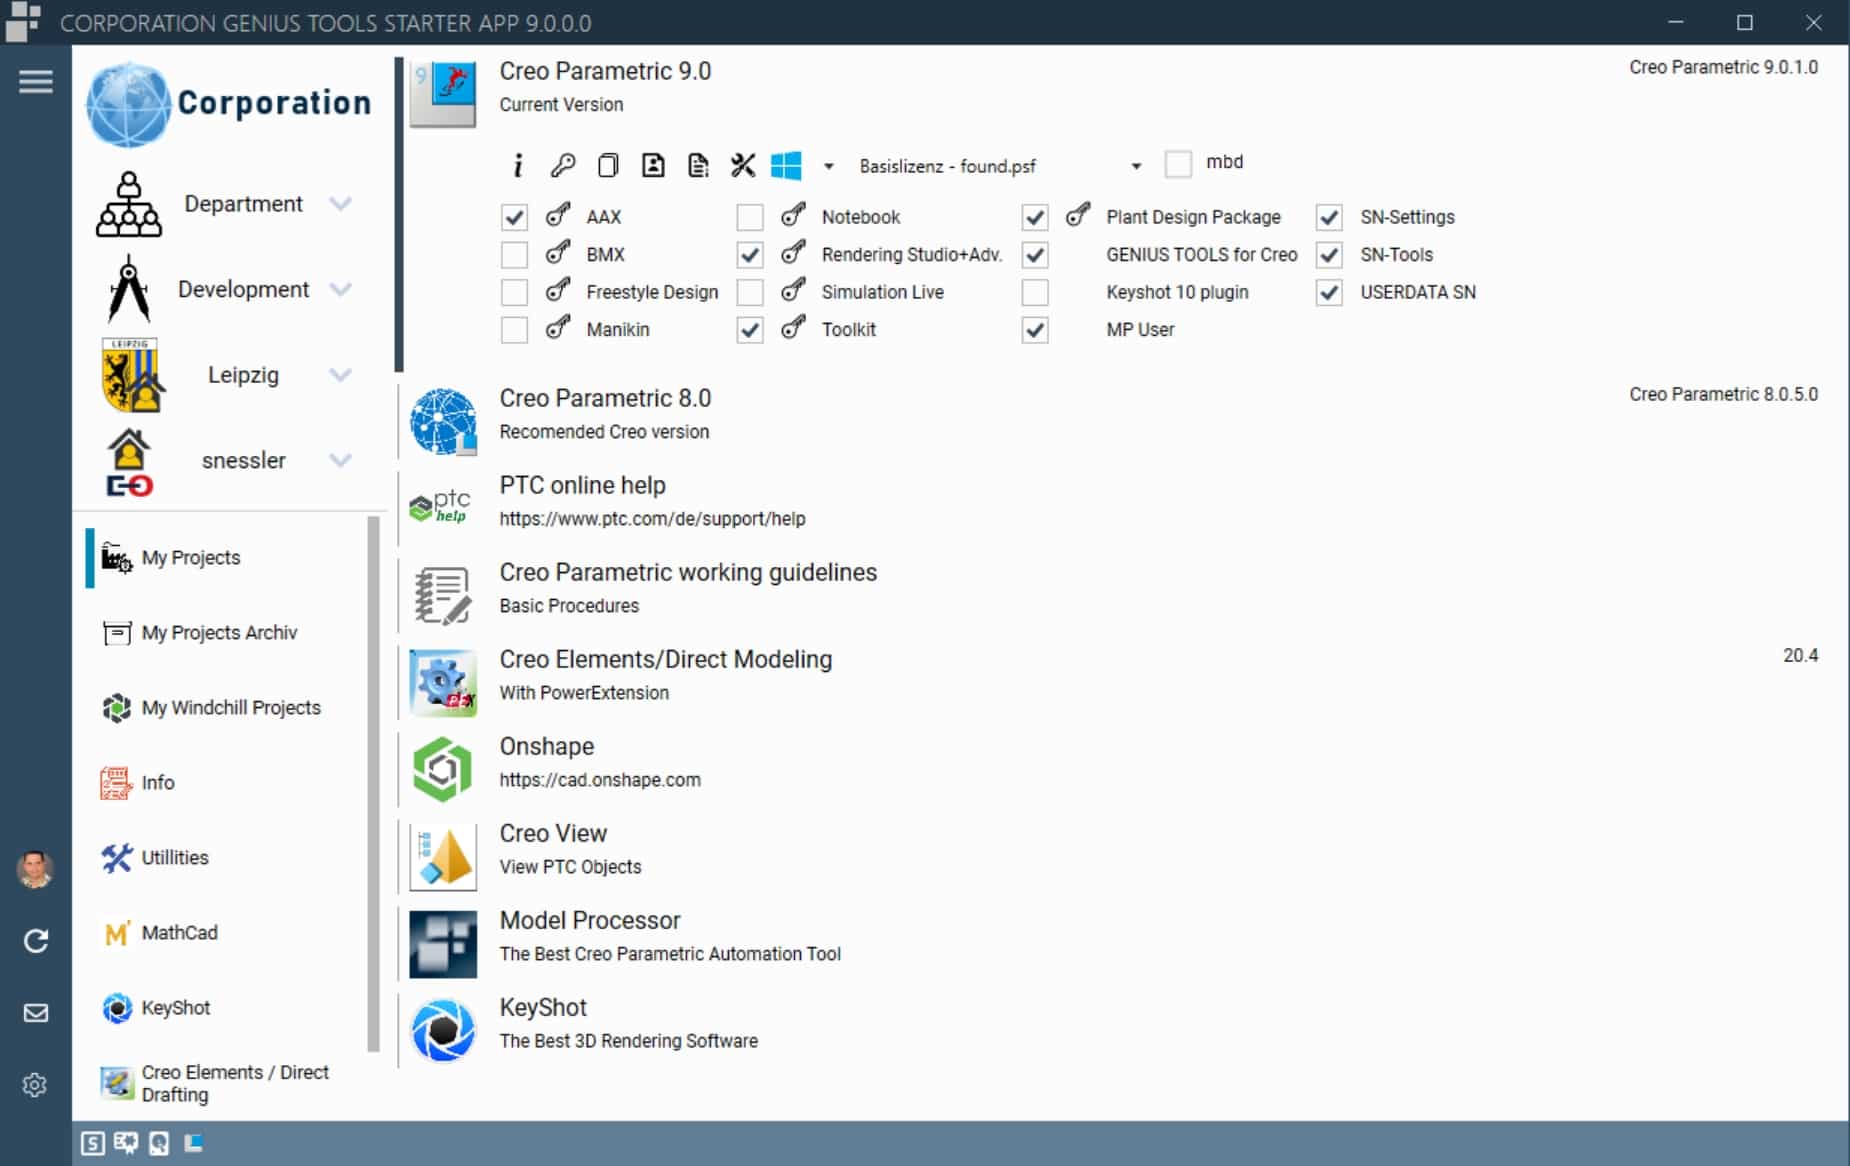1850x1166 pixels.
Task: Open Creo Elements / Direct Drafting sidebar entry
Action: click(x=225, y=1083)
